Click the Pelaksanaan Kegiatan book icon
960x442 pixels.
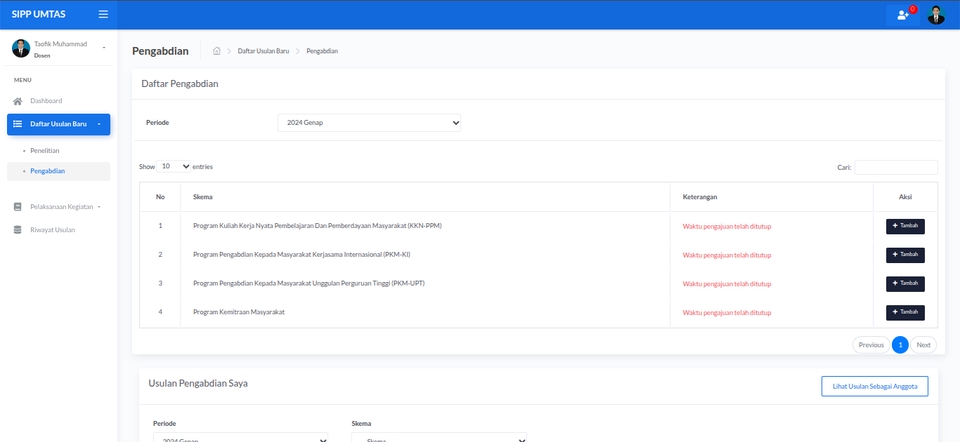(17, 207)
